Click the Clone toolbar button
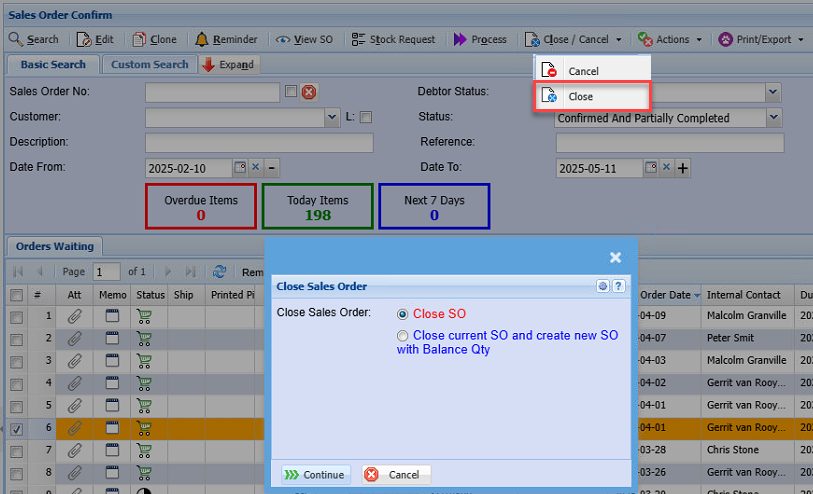 (155, 39)
